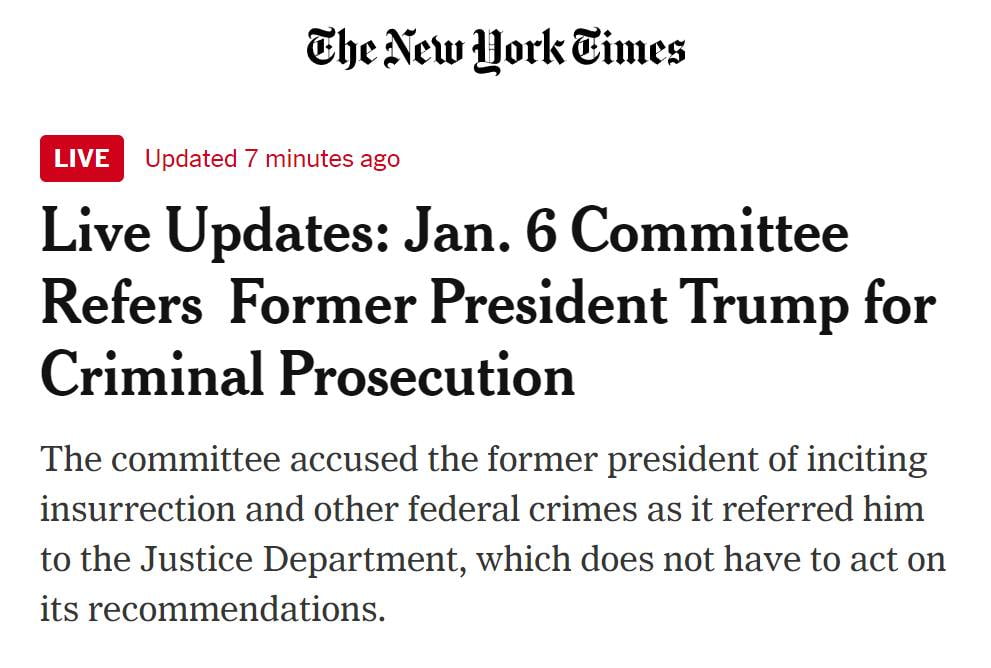Click "Live Updates:" in the headline
Image resolution: width=991 pixels, height=668 pixels.
[x=213, y=232]
